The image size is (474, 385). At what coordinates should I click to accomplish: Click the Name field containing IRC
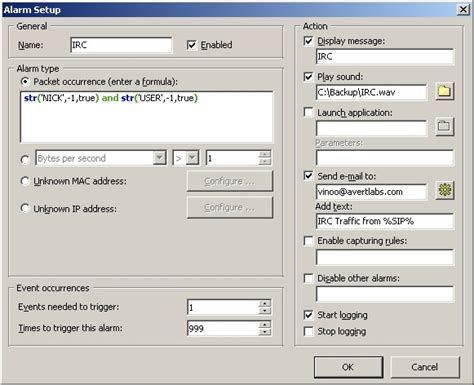tap(121, 45)
